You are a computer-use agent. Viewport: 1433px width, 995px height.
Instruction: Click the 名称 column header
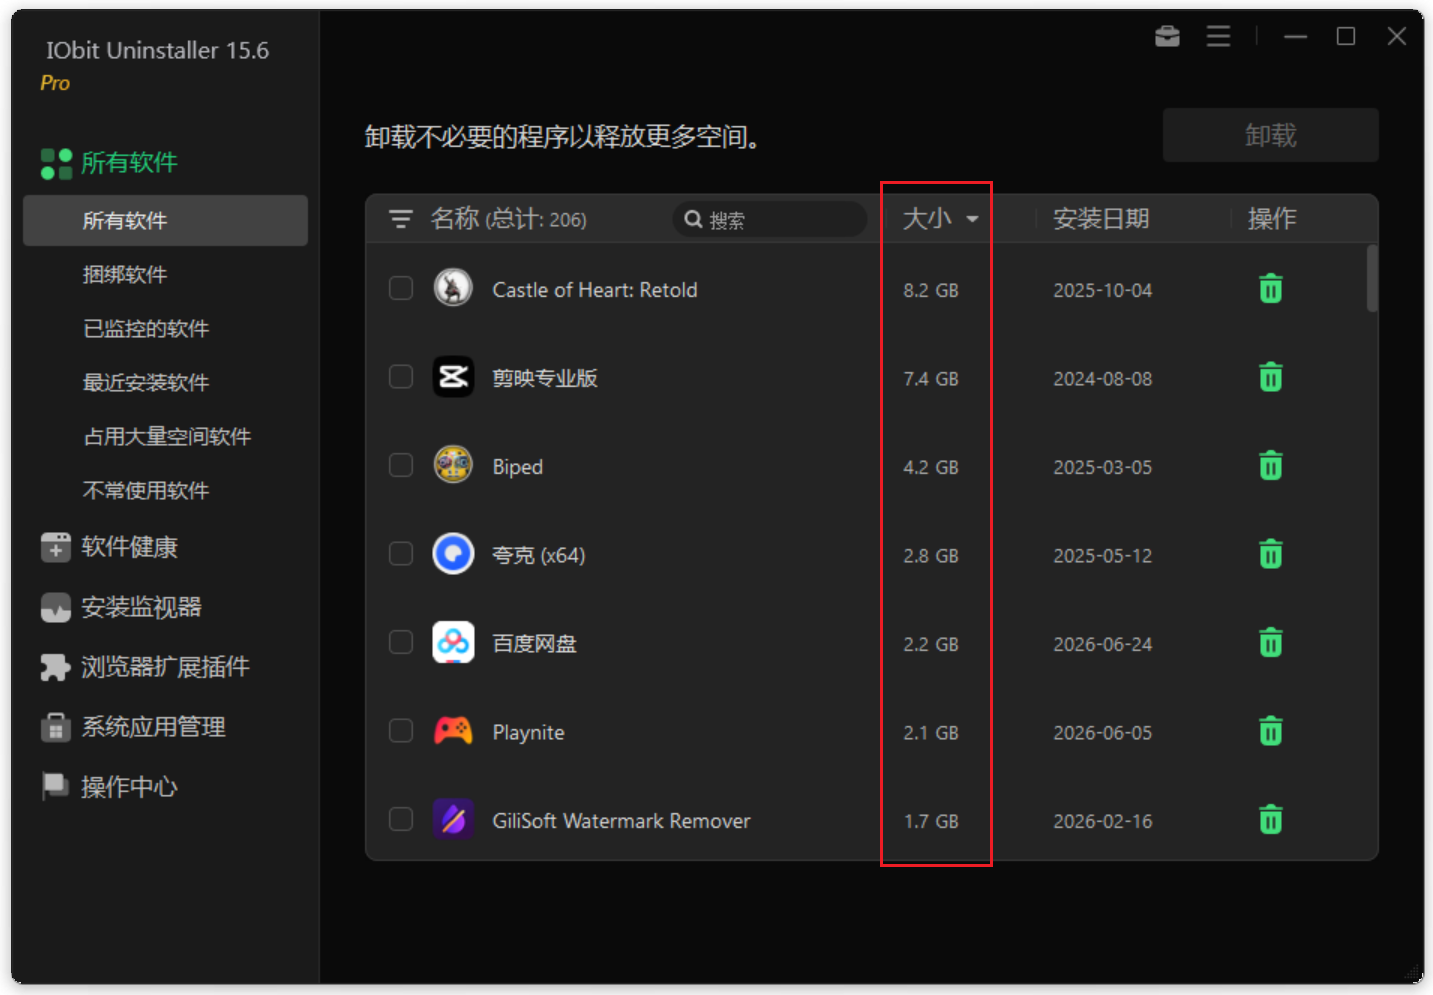click(x=455, y=218)
